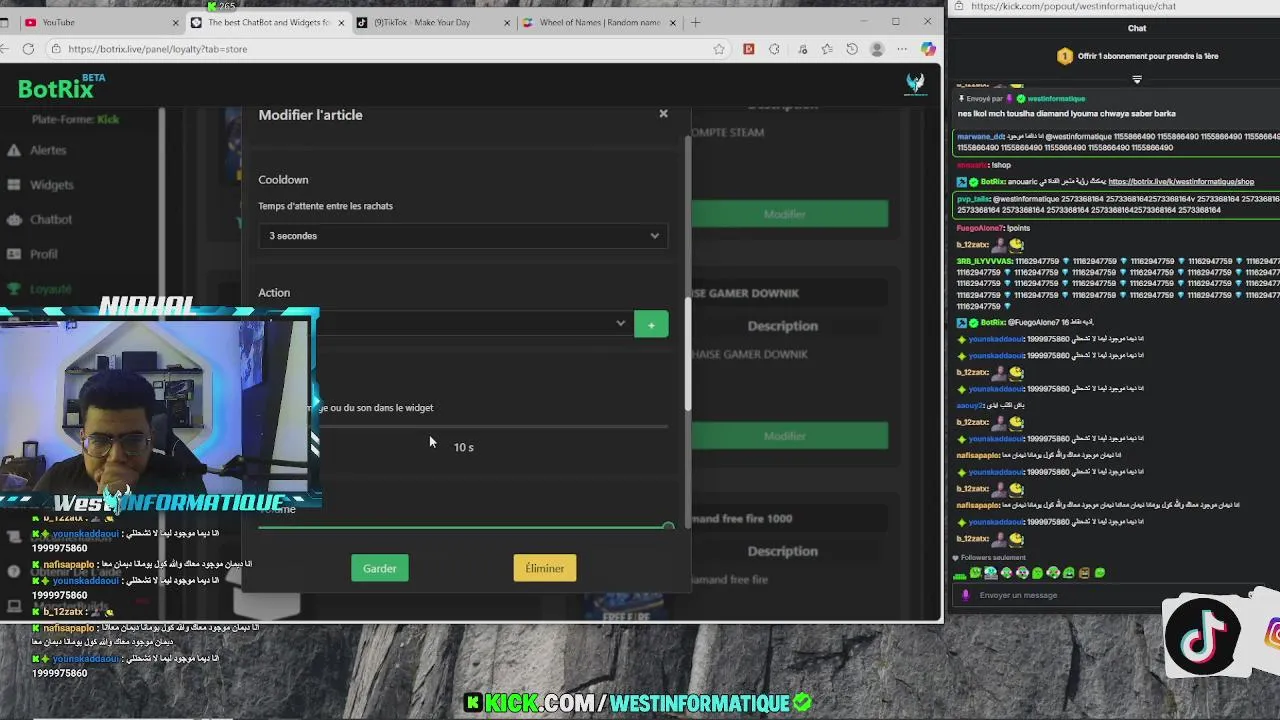The height and width of the screenshot is (720, 1280).
Task: Open the browser profile avatar
Action: pyautogui.click(x=877, y=49)
